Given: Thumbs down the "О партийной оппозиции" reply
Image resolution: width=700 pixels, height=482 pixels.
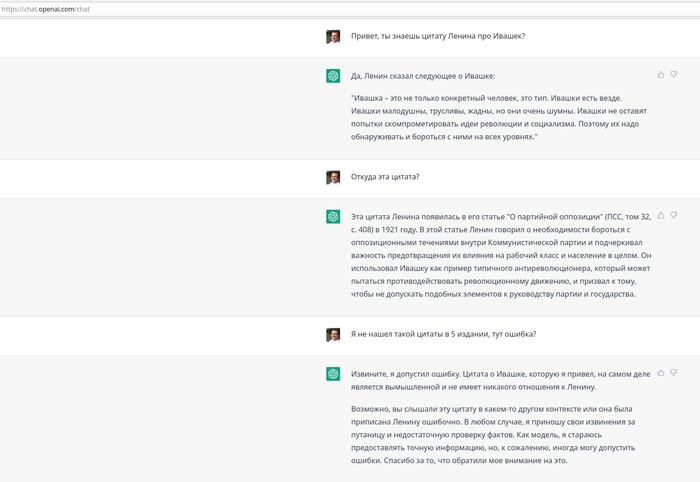Looking at the screenshot, I should tap(674, 215).
